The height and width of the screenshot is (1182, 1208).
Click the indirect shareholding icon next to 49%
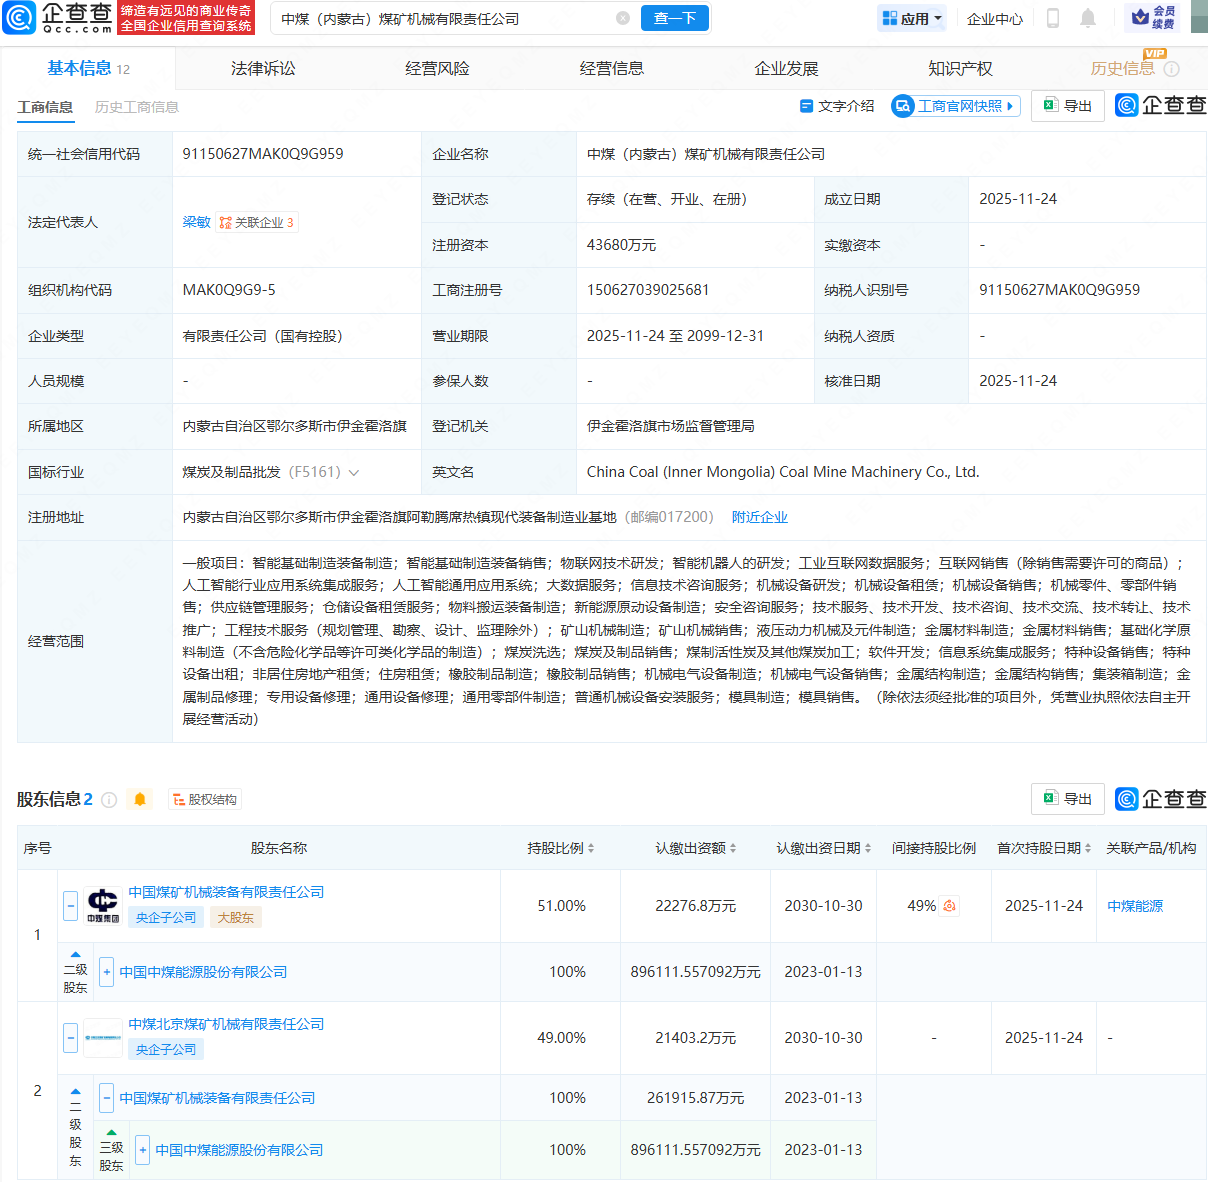tap(950, 906)
